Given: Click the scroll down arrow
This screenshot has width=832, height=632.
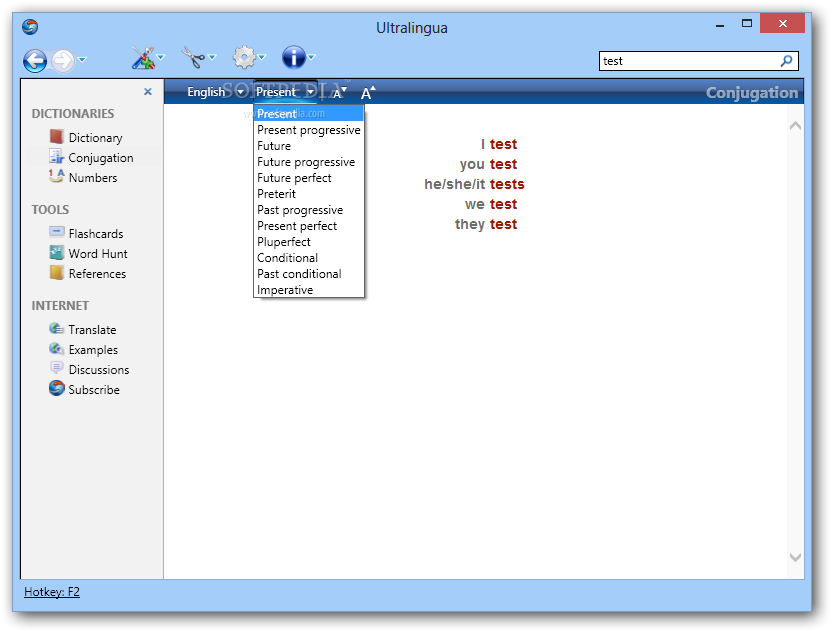Looking at the screenshot, I should 795,557.
